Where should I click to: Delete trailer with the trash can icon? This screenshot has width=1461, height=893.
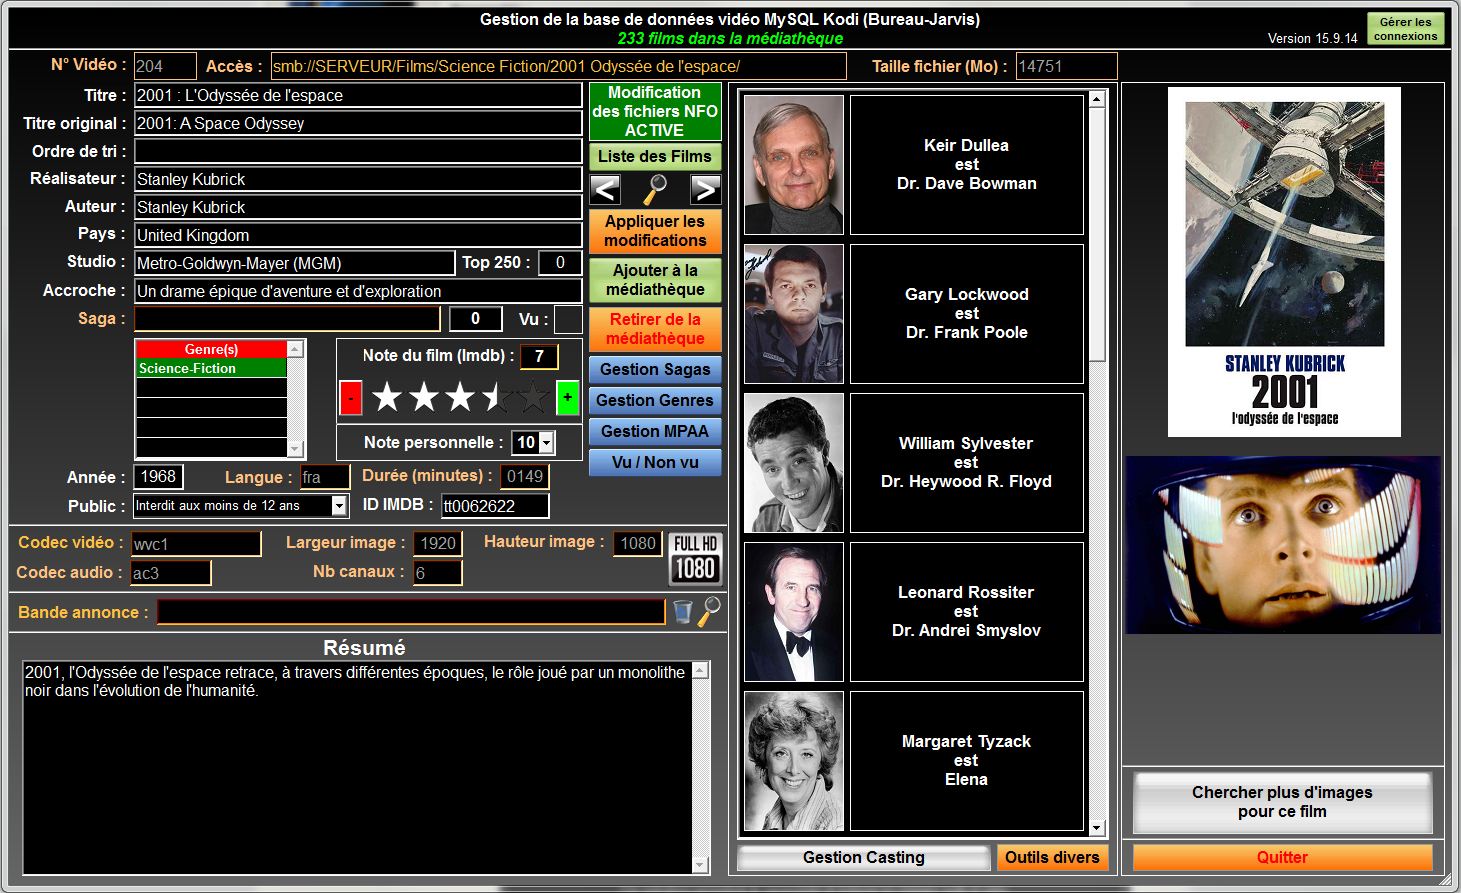pos(682,612)
